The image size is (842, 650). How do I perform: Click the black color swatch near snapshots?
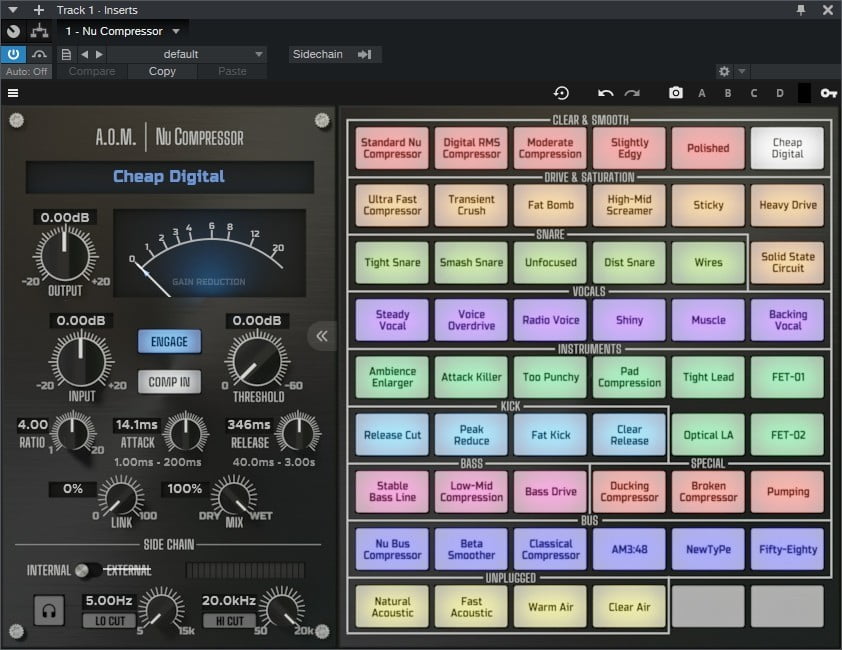point(804,93)
